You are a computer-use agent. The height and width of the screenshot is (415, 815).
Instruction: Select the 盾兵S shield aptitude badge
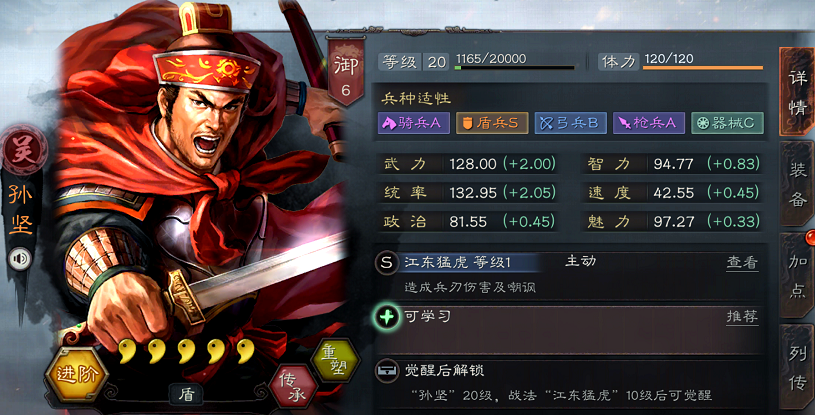492,123
